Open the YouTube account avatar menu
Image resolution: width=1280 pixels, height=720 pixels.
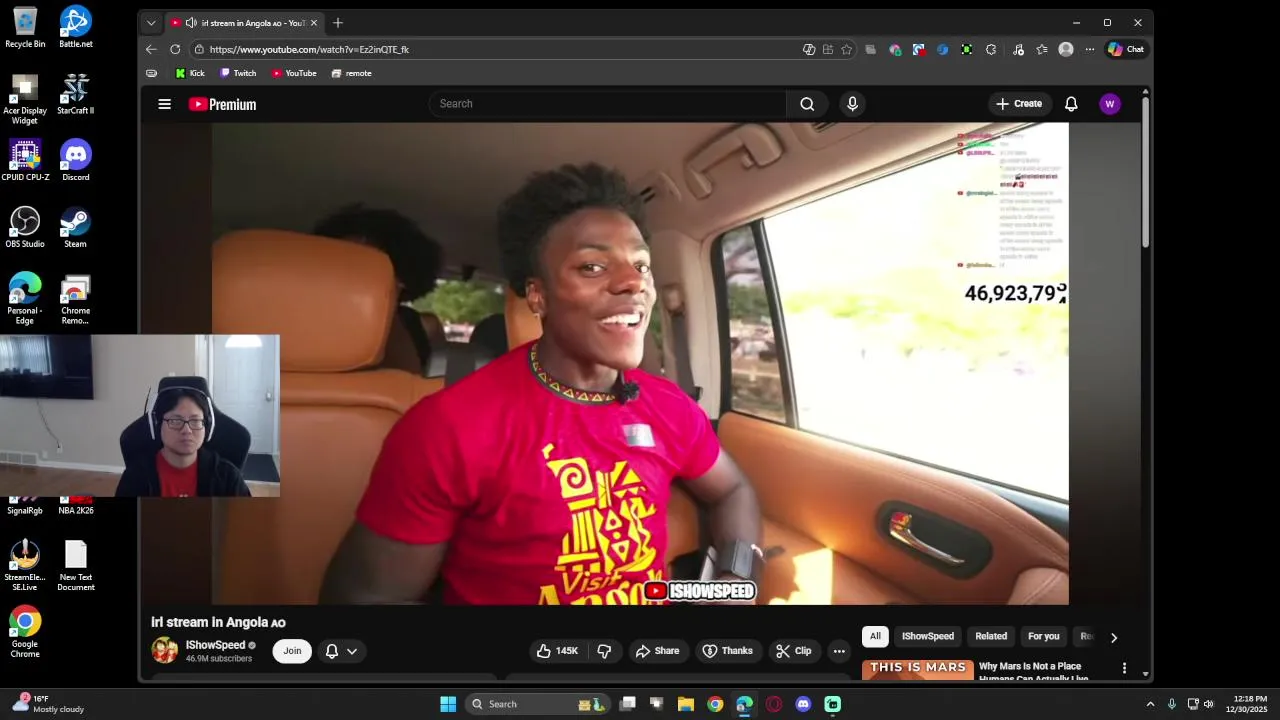pos(1109,104)
